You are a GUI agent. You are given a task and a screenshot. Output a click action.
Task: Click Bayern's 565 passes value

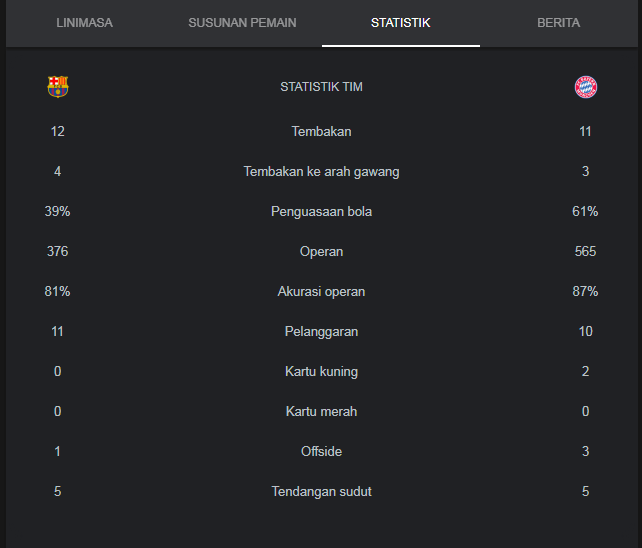tap(585, 251)
